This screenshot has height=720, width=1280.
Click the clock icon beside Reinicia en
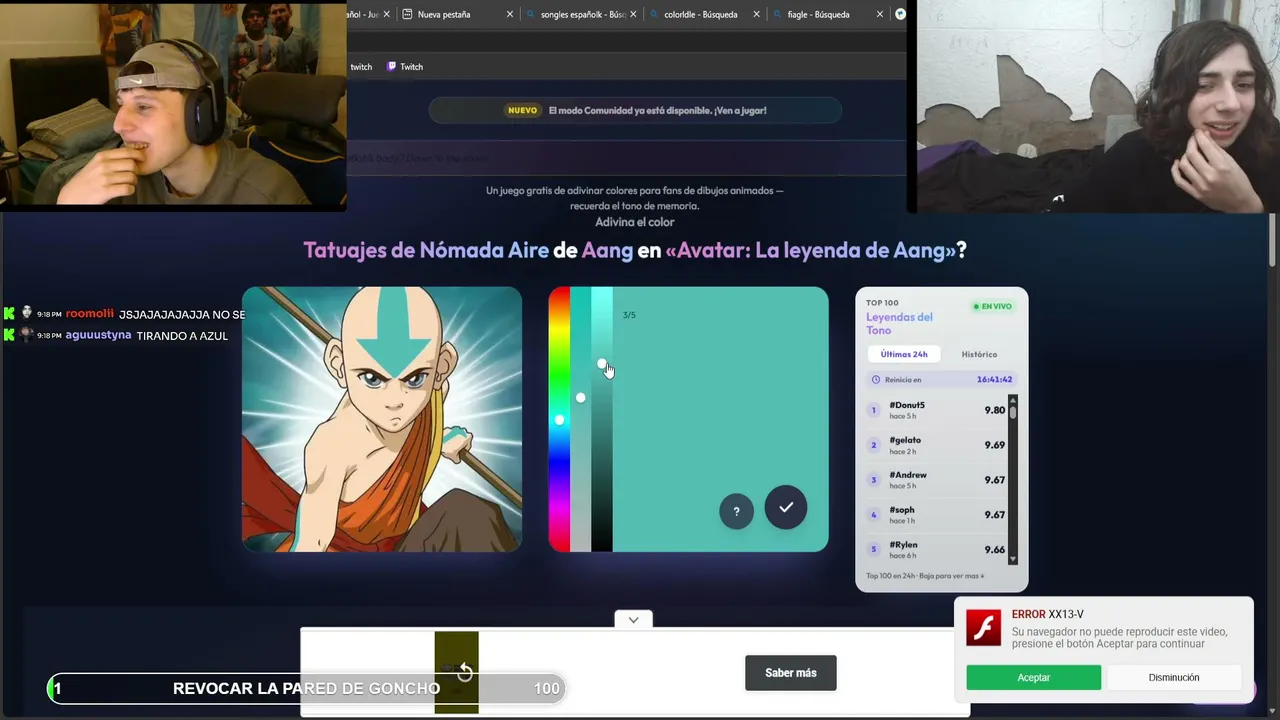click(876, 380)
